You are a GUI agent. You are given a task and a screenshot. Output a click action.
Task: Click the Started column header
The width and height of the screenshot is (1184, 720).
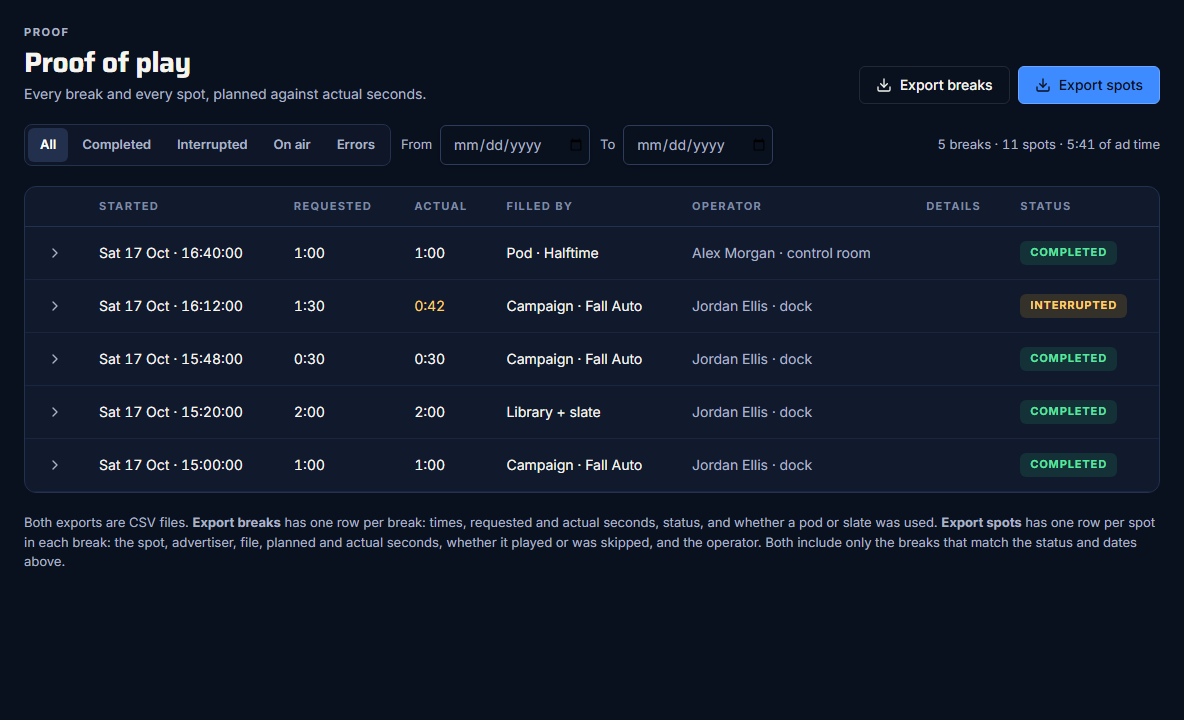point(128,206)
